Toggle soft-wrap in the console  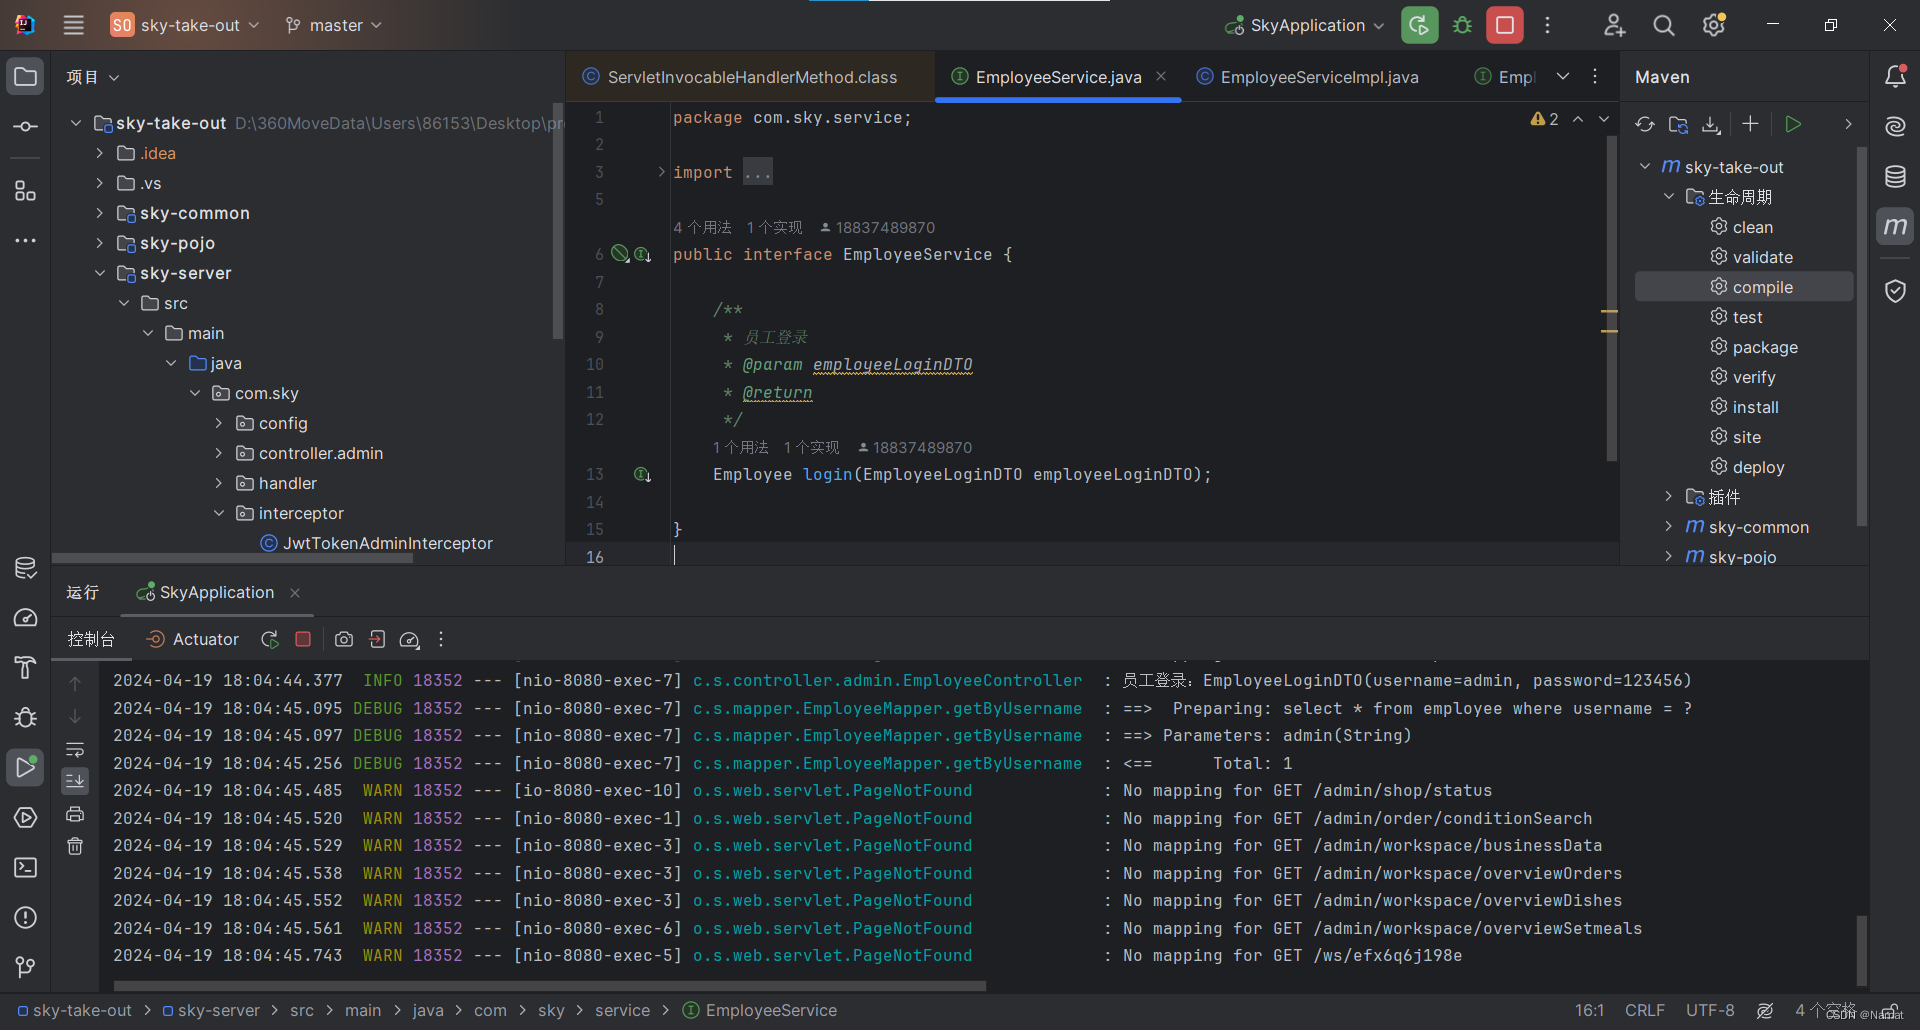coord(75,749)
